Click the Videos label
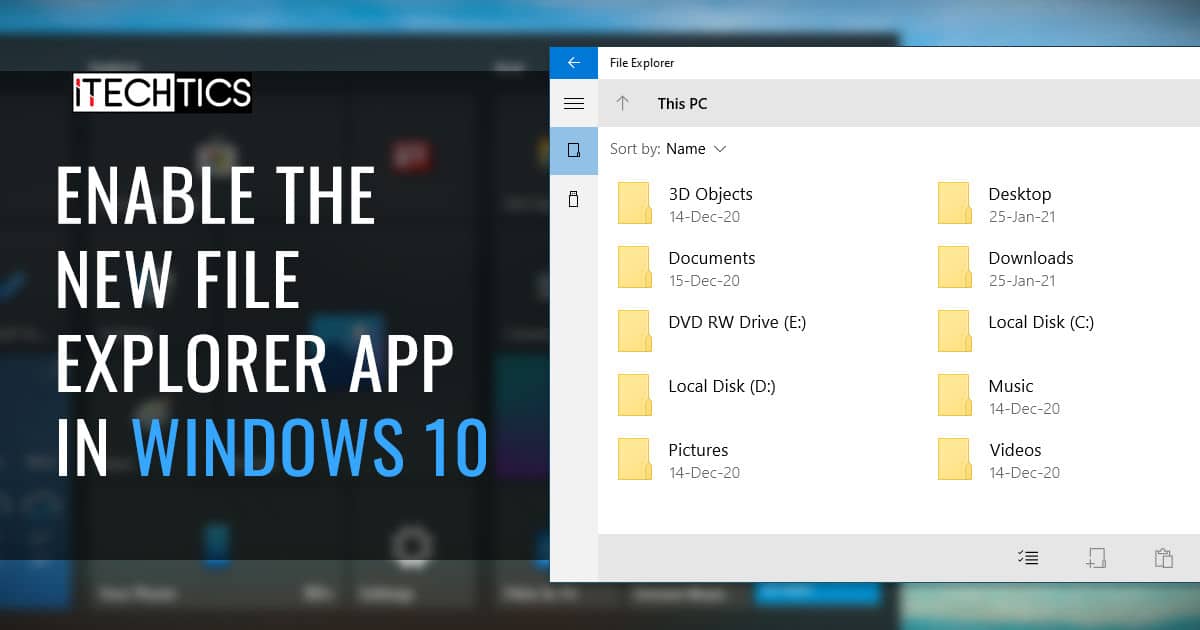Image resolution: width=1200 pixels, height=630 pixels. point(1015,450)
